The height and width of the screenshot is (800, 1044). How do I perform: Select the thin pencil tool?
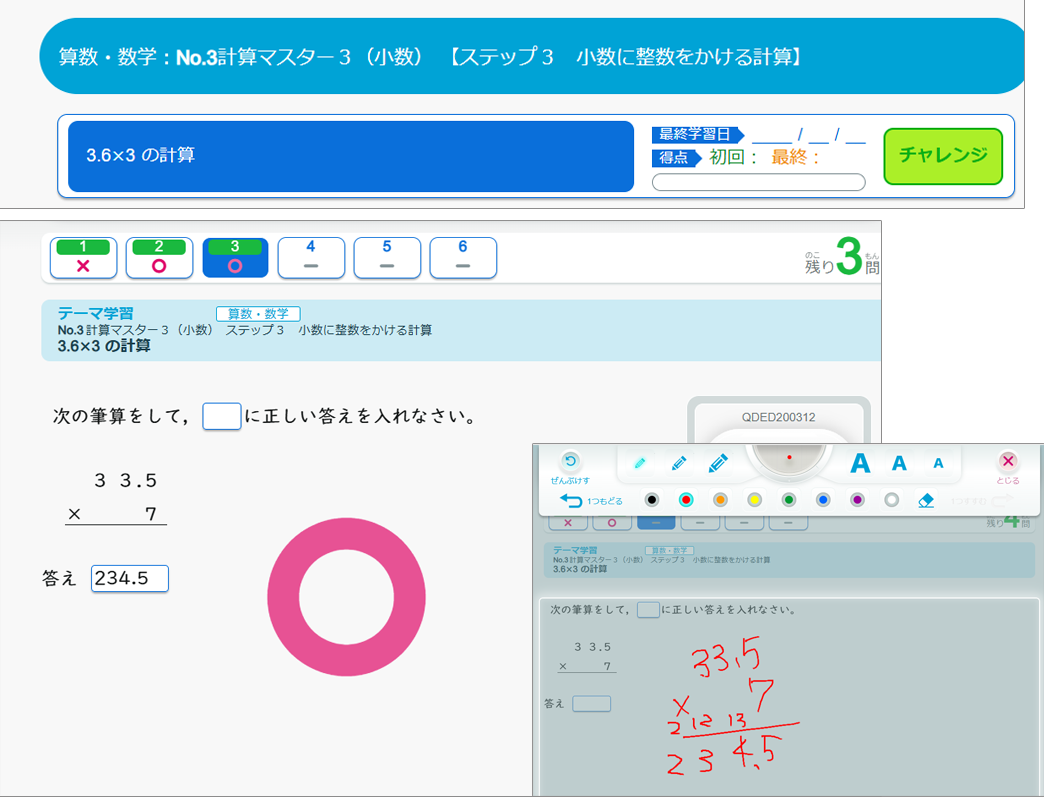coord(640,463)
